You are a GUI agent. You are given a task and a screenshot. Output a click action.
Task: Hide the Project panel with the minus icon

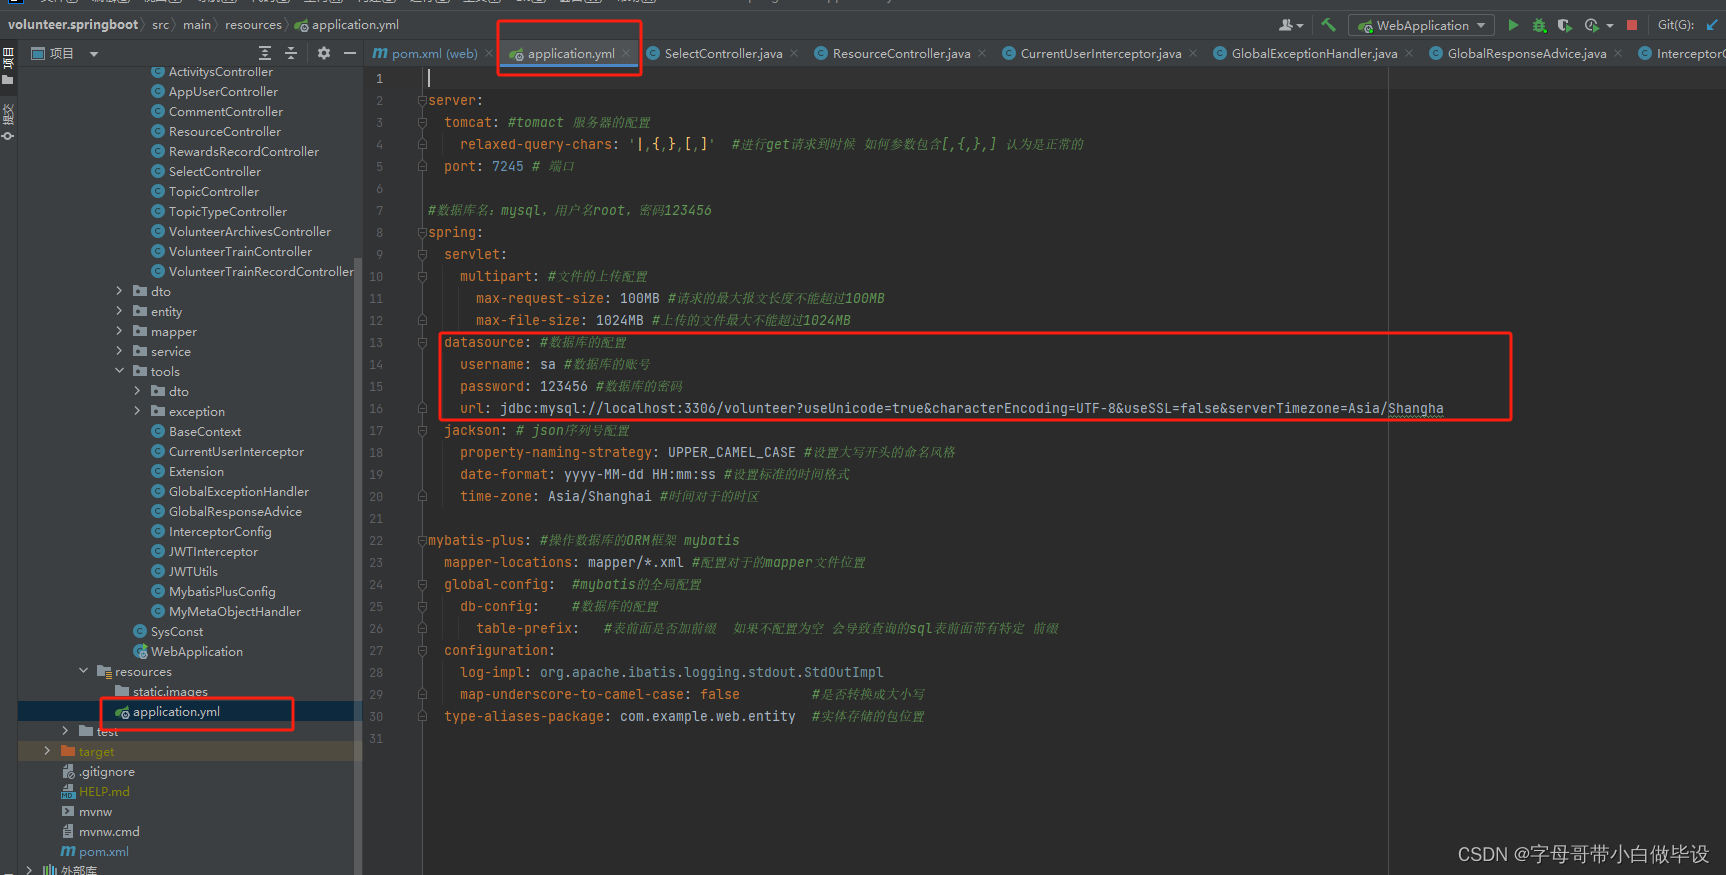pos(350,53)
